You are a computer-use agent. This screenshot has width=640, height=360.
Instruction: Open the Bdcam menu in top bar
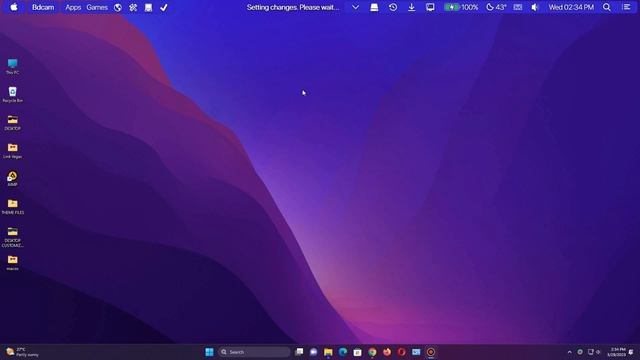pyautogui.click(x=43, y=7)
